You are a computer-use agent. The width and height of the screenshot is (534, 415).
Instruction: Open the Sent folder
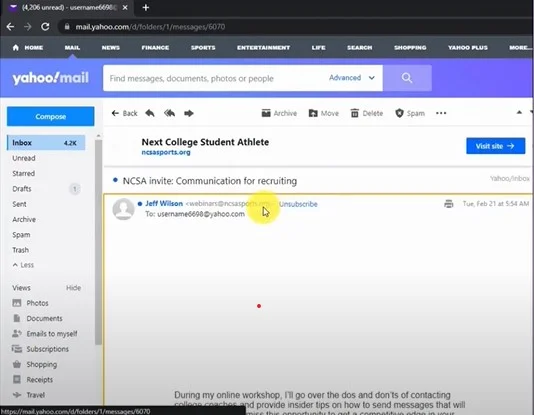point(19,204)
